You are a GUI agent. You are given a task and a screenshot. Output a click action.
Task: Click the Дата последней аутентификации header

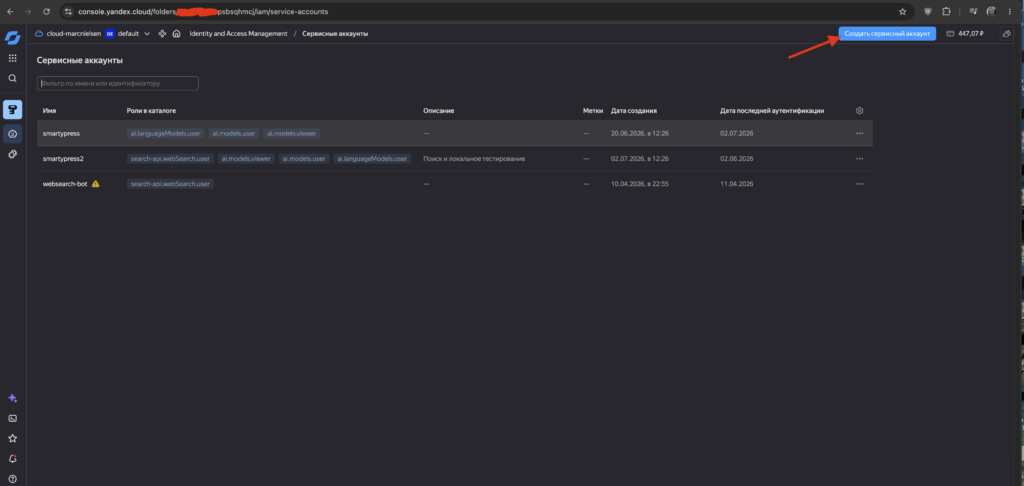[x=772, y=111]
